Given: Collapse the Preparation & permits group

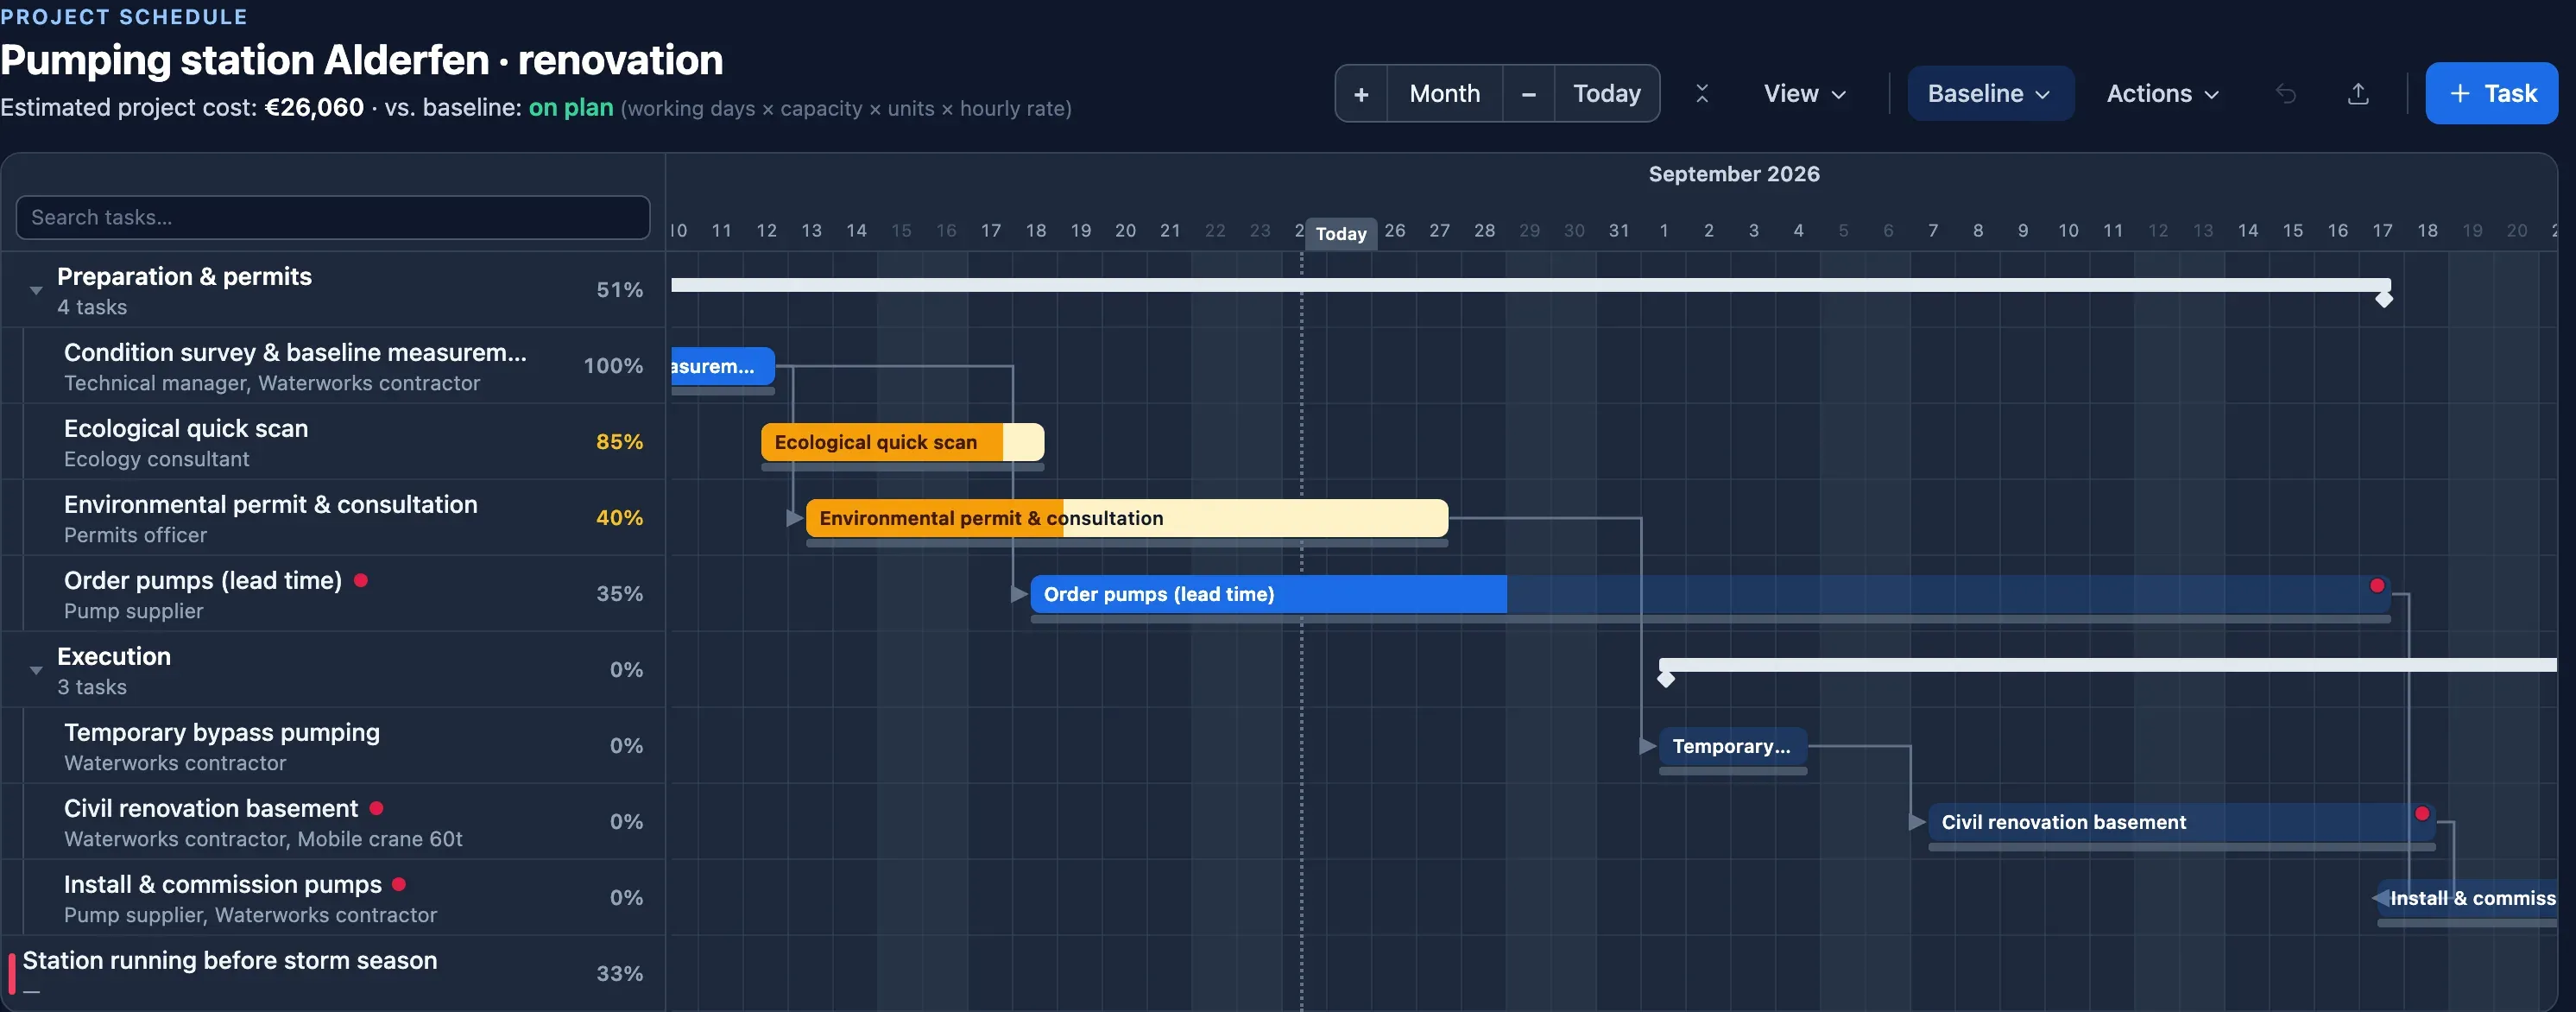Looking at the screenshot, I should [36, 290].
